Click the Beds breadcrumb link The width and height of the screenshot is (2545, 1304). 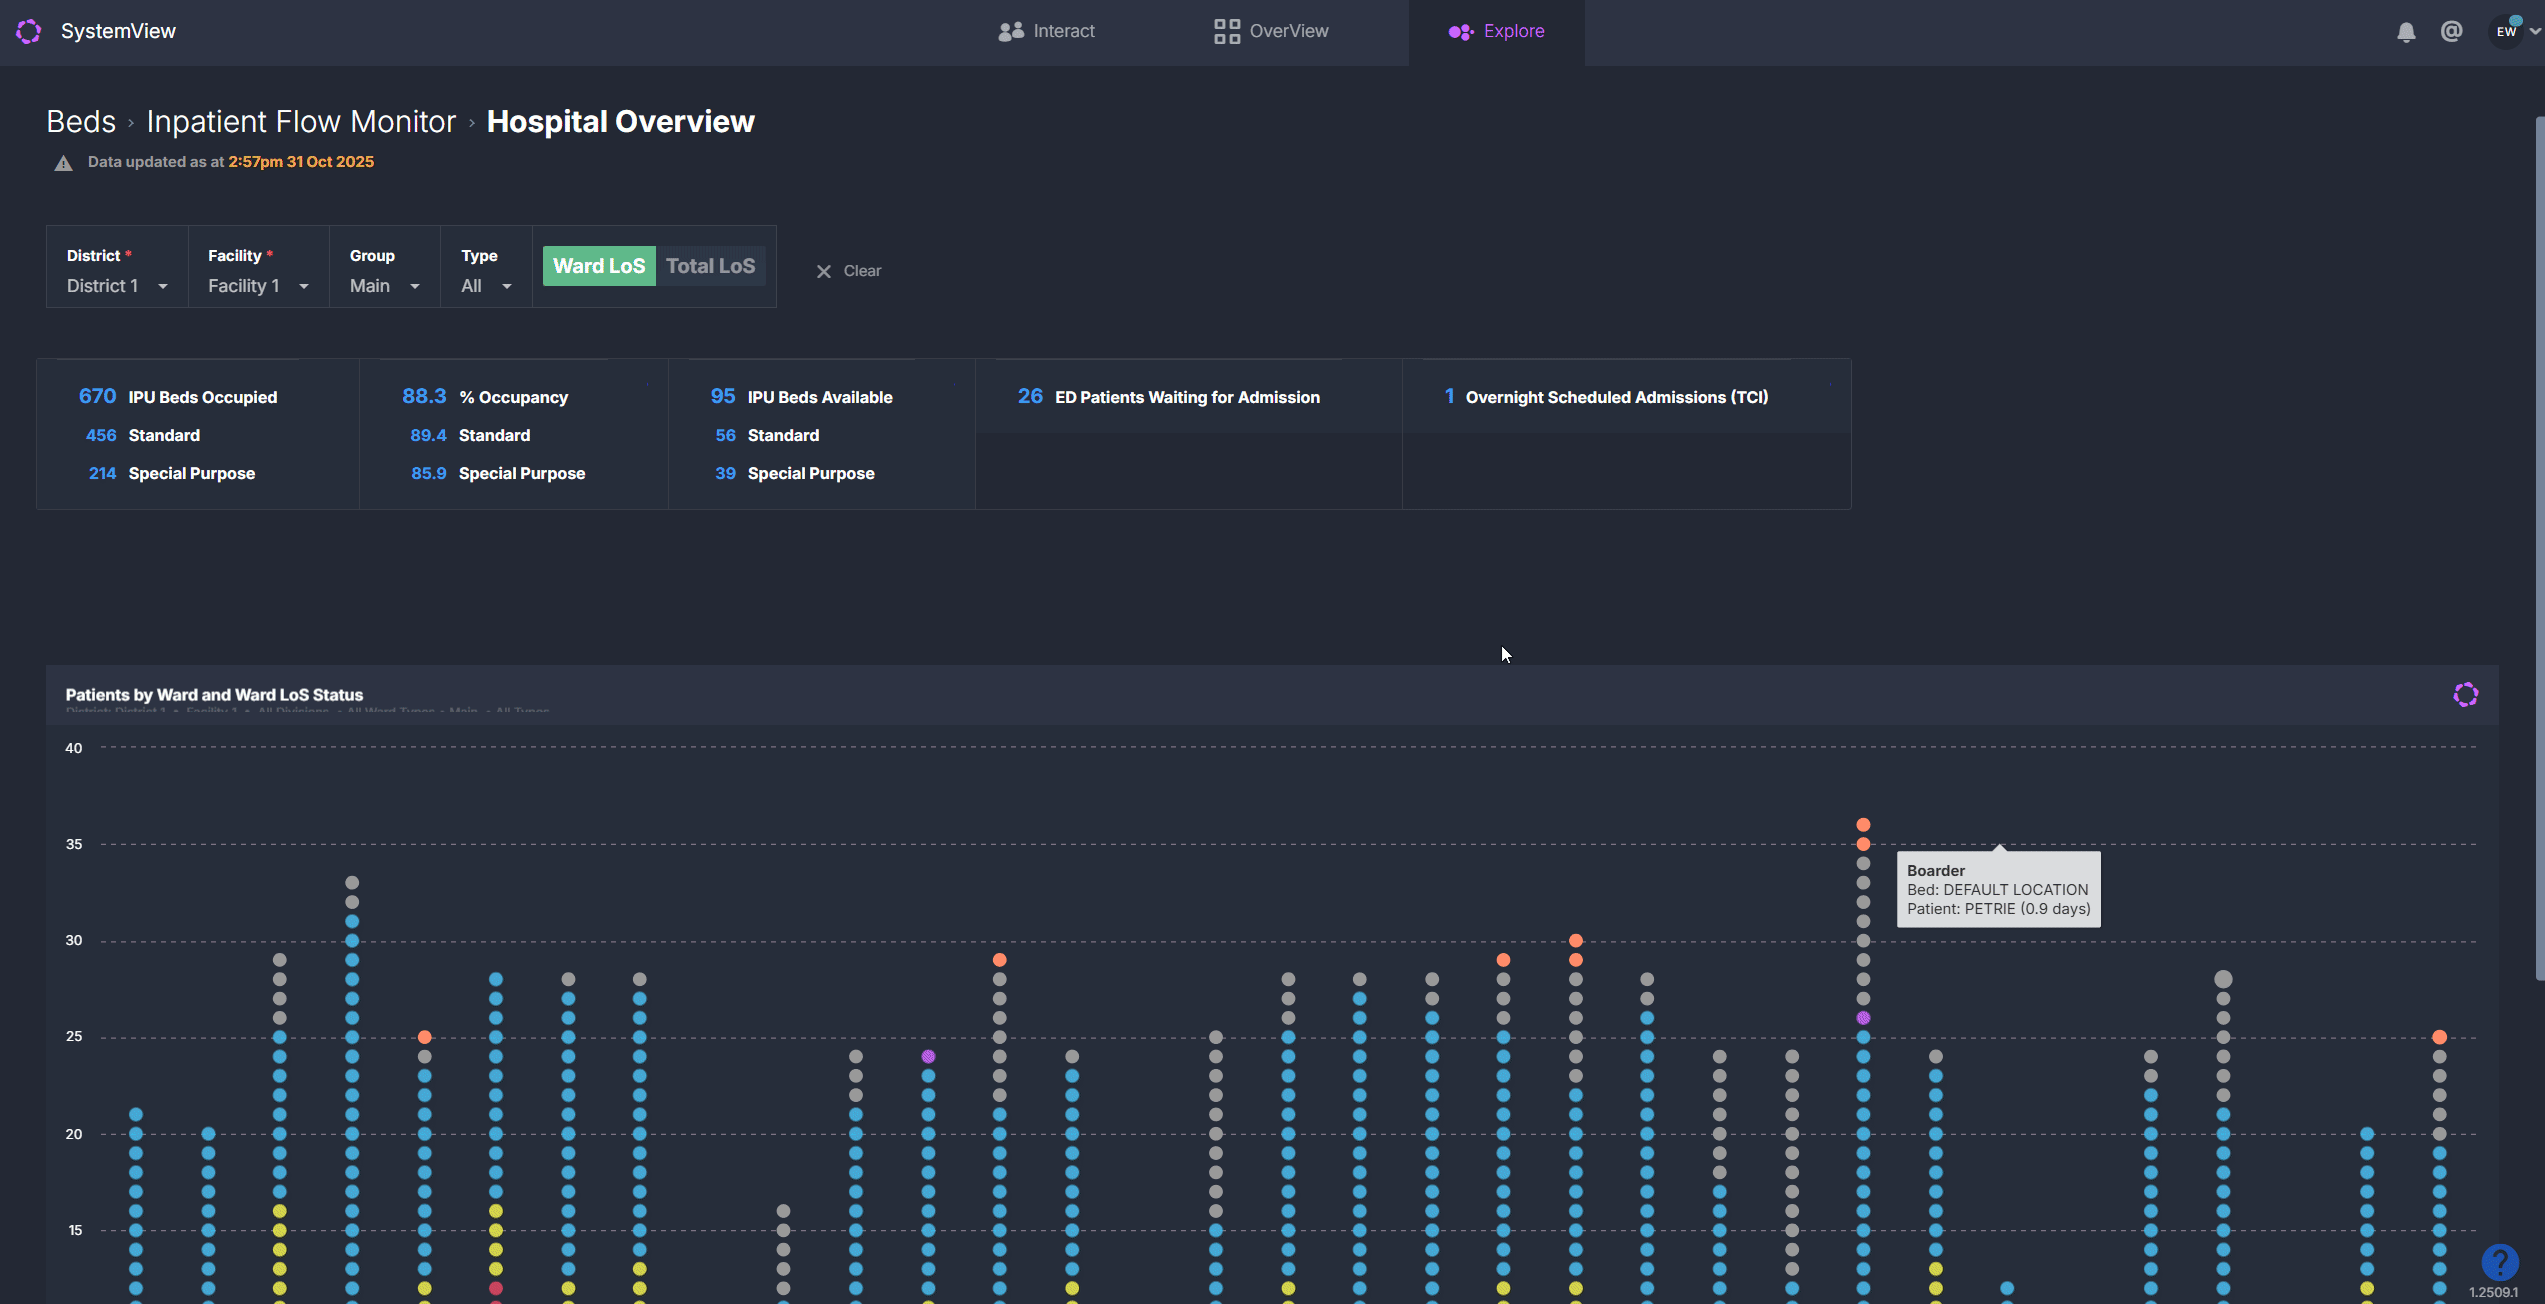81,122
